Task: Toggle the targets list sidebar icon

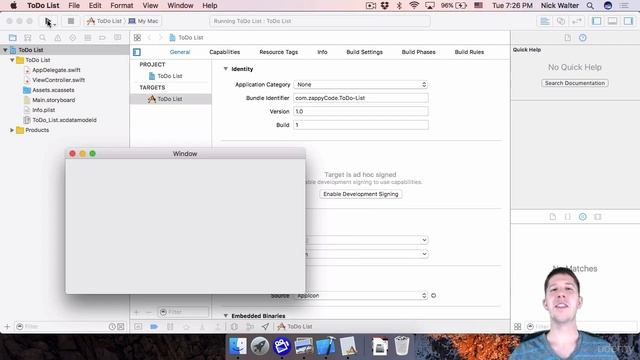Action: 137,52
